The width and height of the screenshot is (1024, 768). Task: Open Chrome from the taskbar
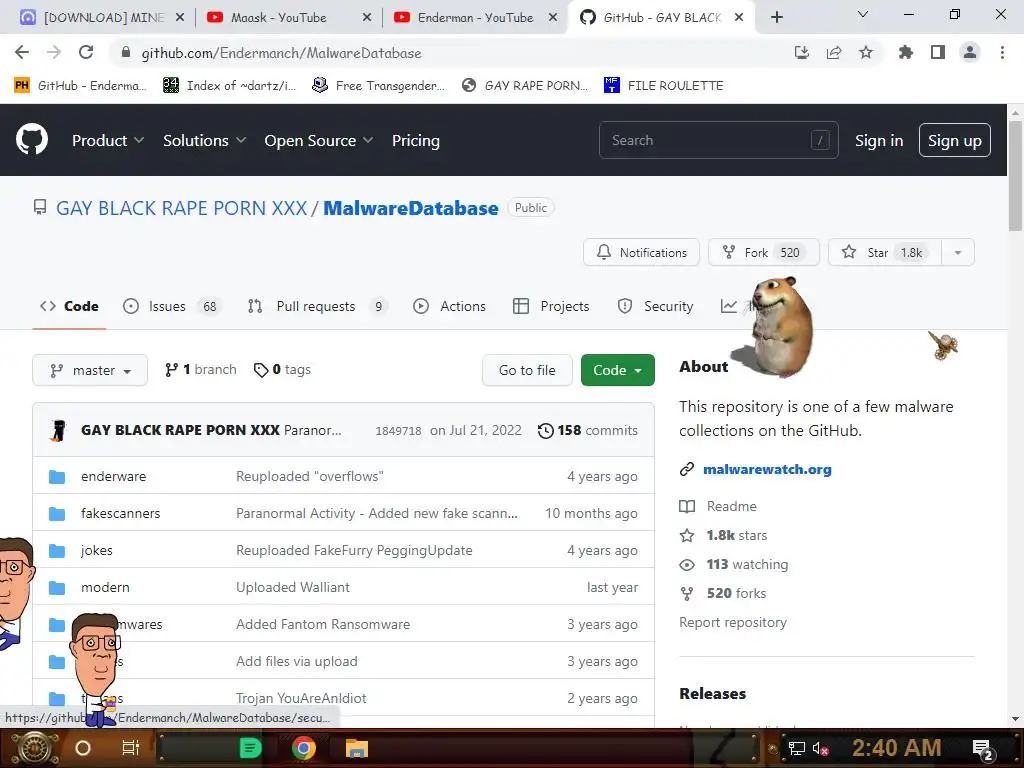click(x=304, y=748)
